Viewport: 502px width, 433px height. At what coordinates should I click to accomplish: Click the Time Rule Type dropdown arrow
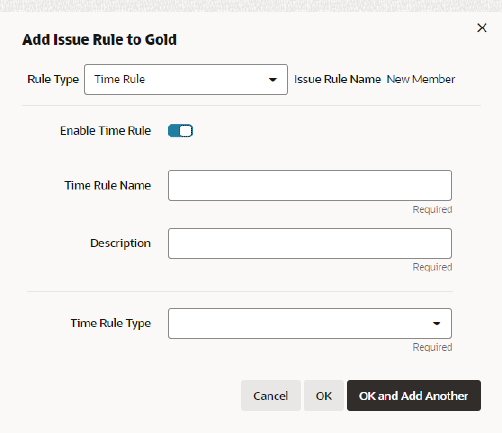(436, 323)
